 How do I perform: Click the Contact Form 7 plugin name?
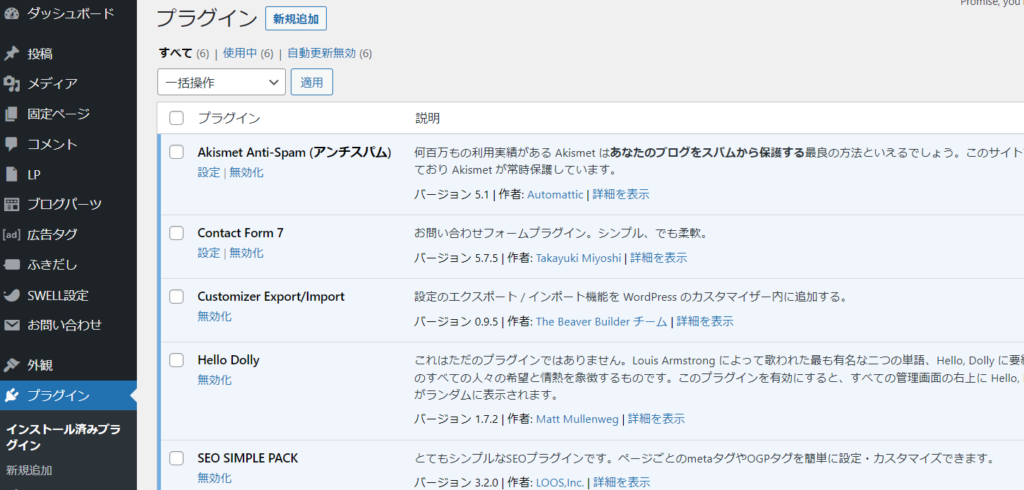pyautogui.click(x=240, y=233)
